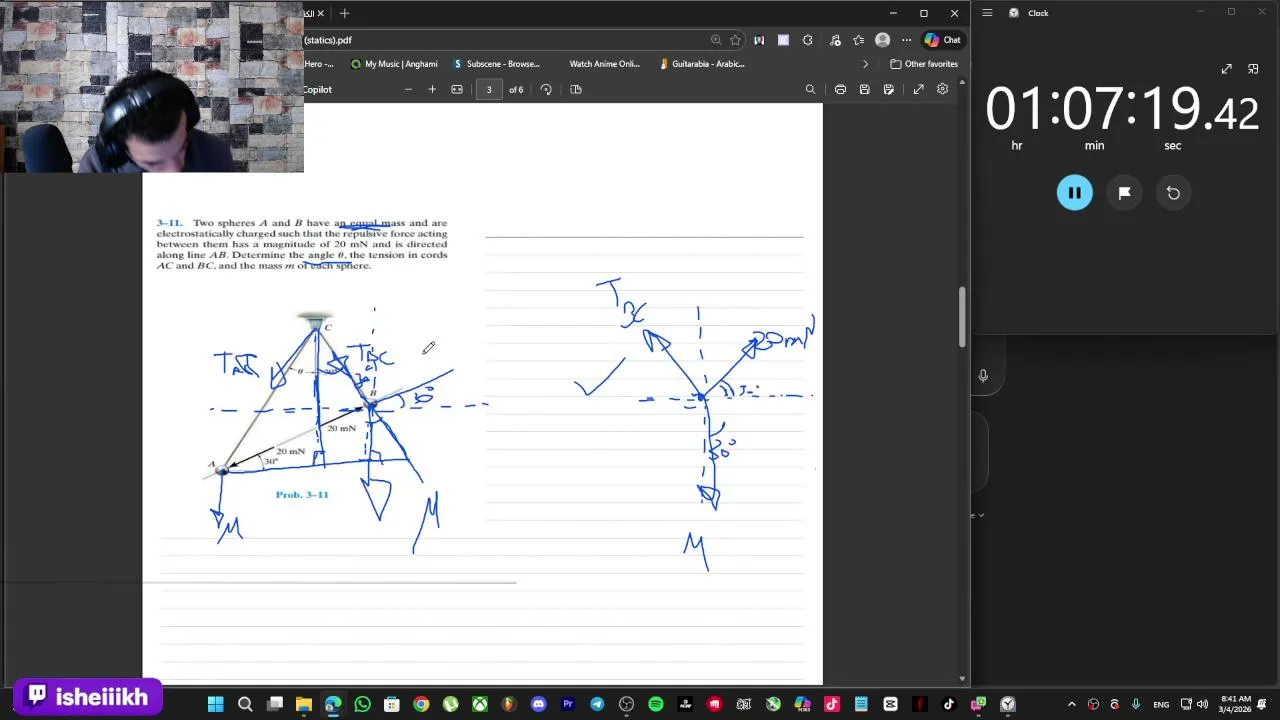The width and height of the screenshot is (1280, 720).
Task: Add this page to favorites star
Action: click(735, 40)
